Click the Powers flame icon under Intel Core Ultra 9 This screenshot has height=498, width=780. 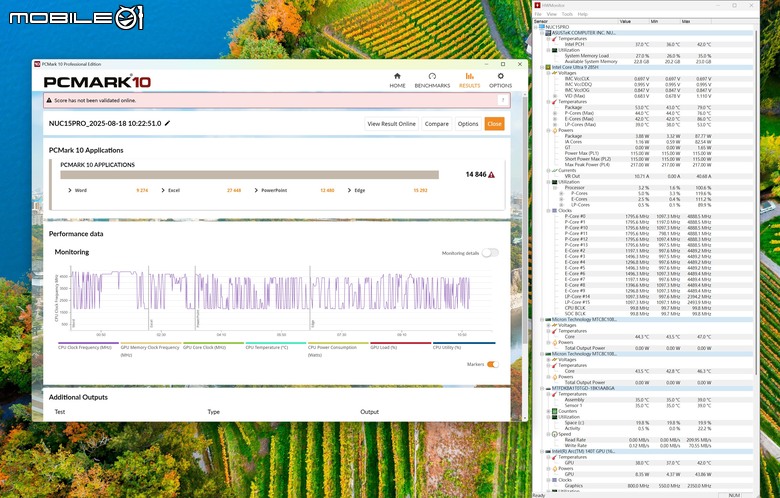coord(555,130)
